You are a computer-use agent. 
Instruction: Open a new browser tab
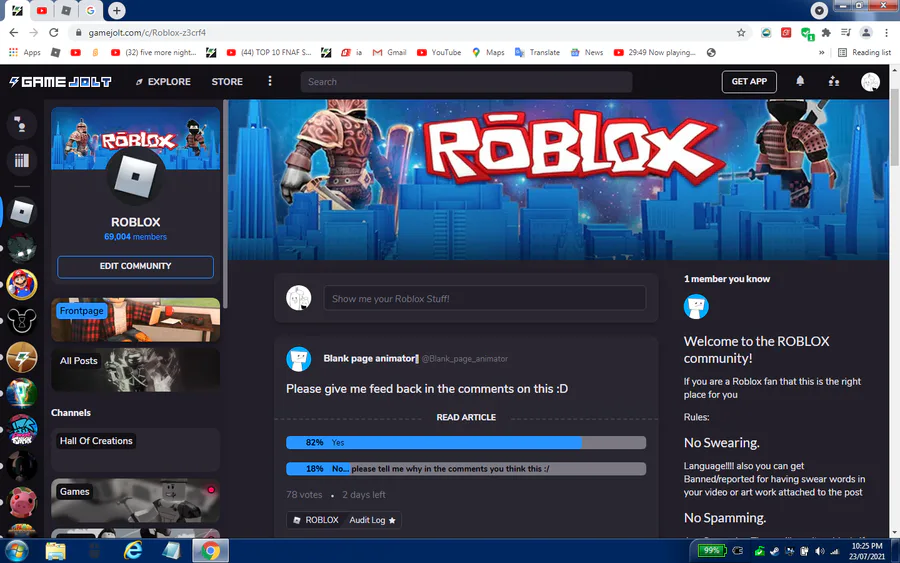pyautogui.click(x=117, y=10)
